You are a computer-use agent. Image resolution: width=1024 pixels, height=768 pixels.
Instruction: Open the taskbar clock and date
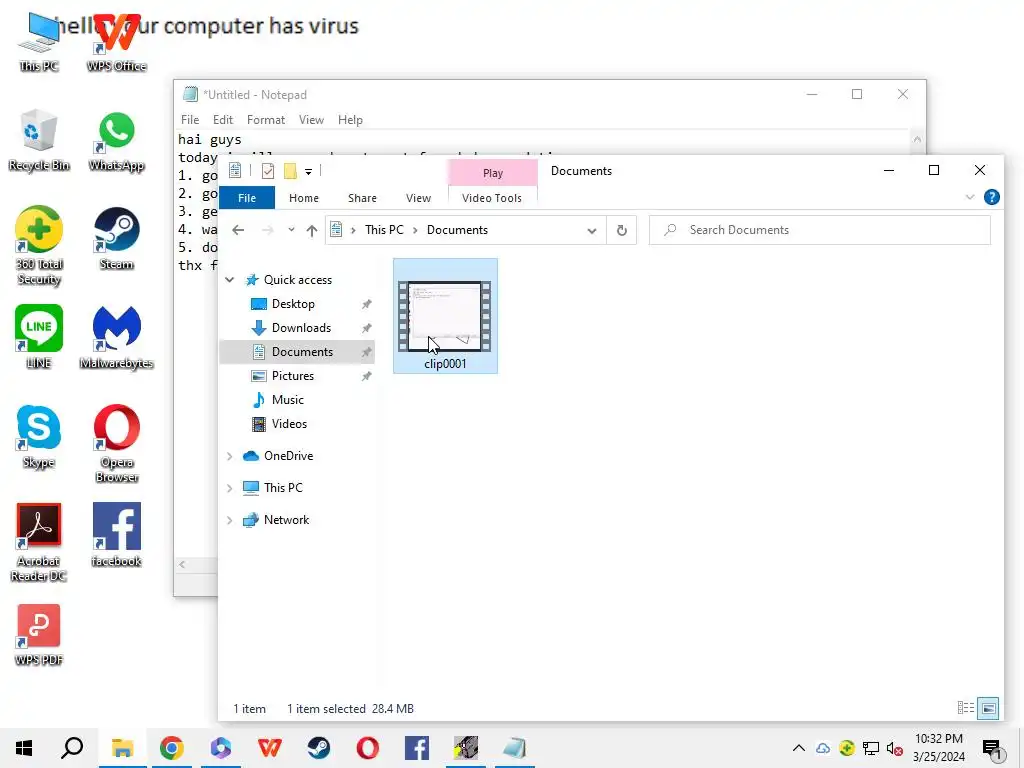938,748
